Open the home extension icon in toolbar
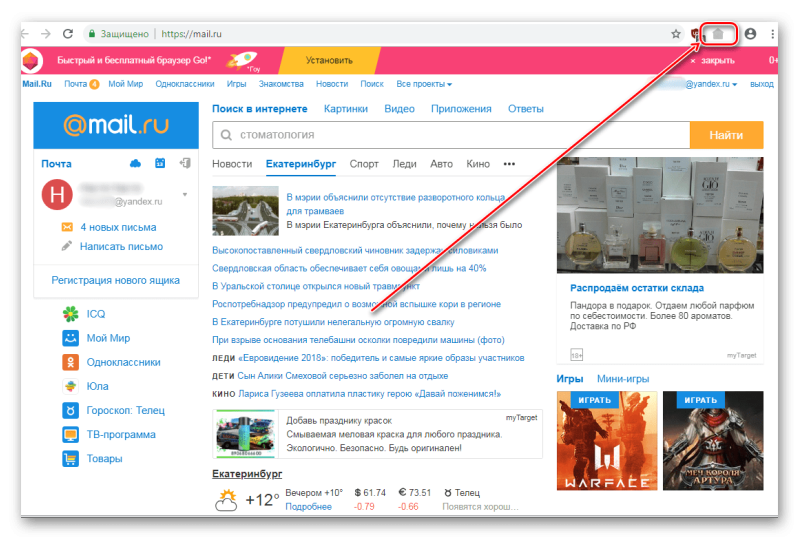800x540 pixels. click(x=718, y=34)
